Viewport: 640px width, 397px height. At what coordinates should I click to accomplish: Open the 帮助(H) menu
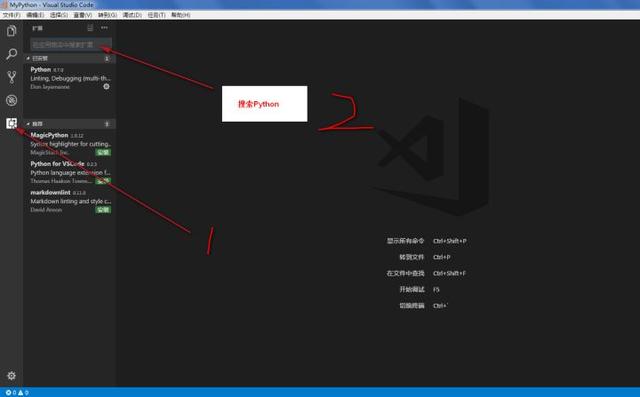pyautogui.click(x=180, y=15)
